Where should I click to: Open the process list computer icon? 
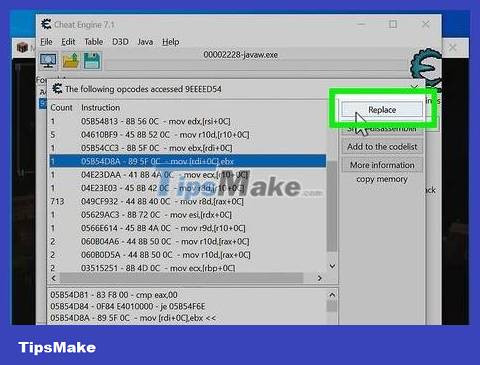pyautogui.click(x=49, y=61)
